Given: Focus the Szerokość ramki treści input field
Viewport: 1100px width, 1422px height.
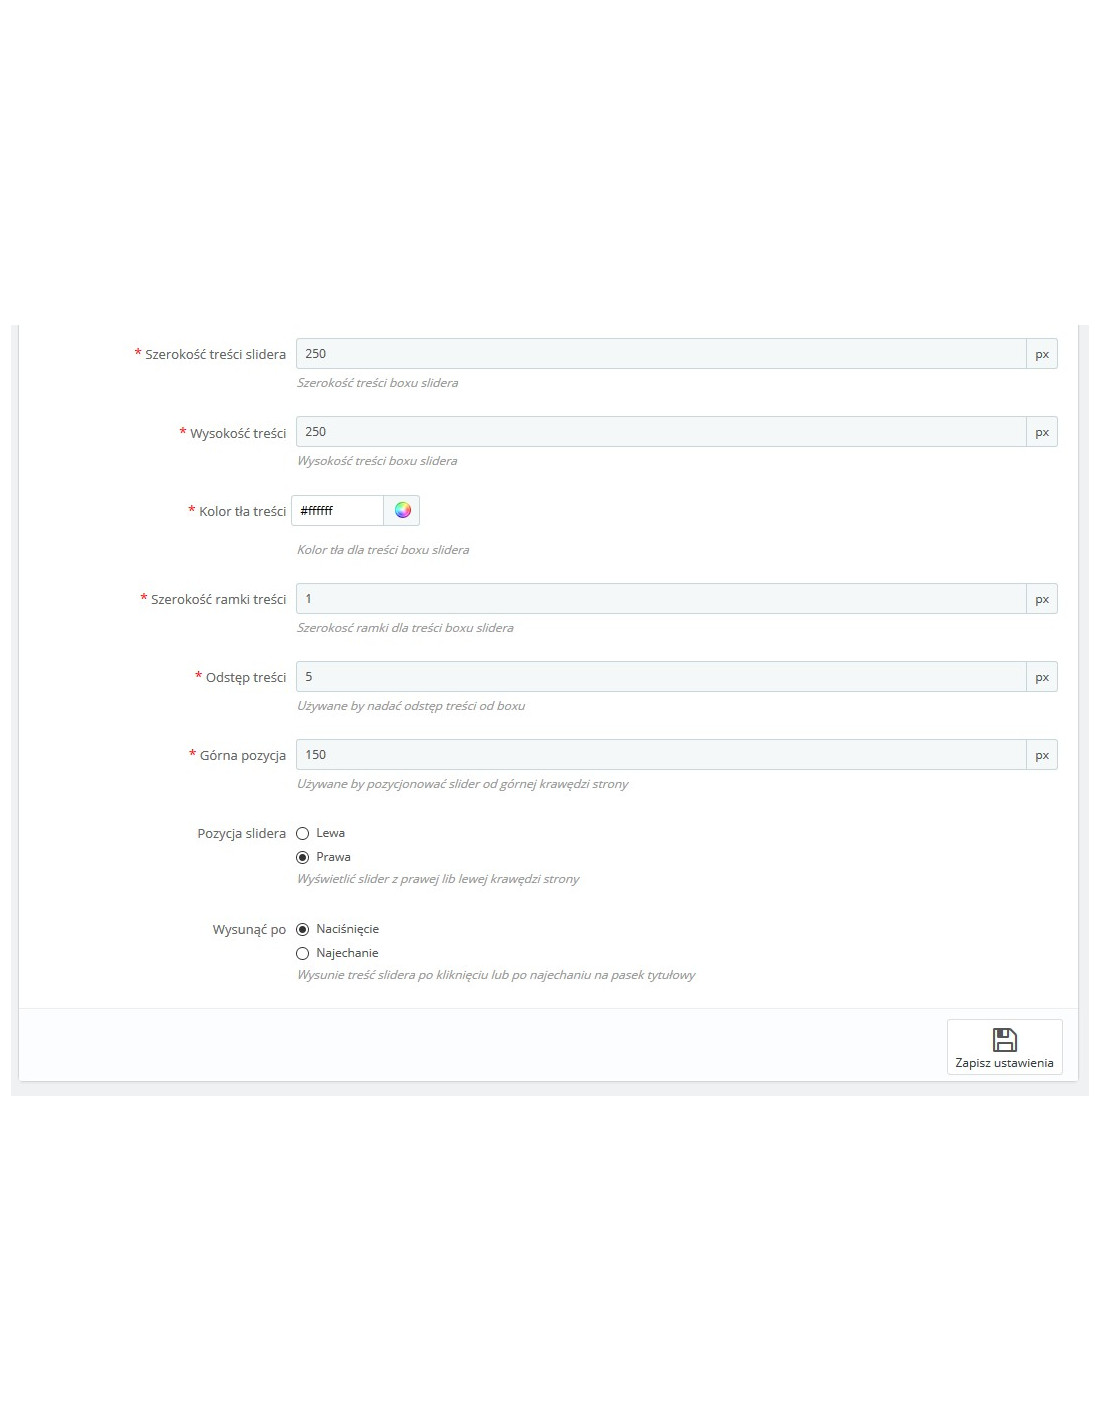Looking at the screenshot, I should pyautogui.click(x=661, y=599).
